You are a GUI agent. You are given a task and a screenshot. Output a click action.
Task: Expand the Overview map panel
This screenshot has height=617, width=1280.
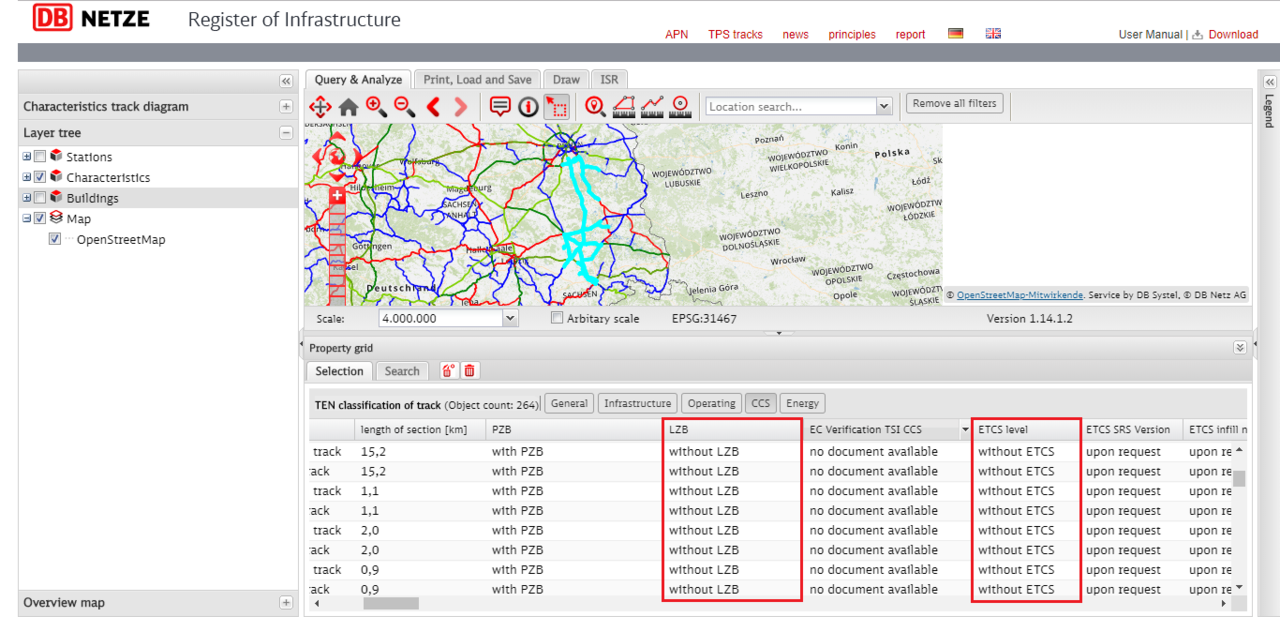(x=286, y=603)
